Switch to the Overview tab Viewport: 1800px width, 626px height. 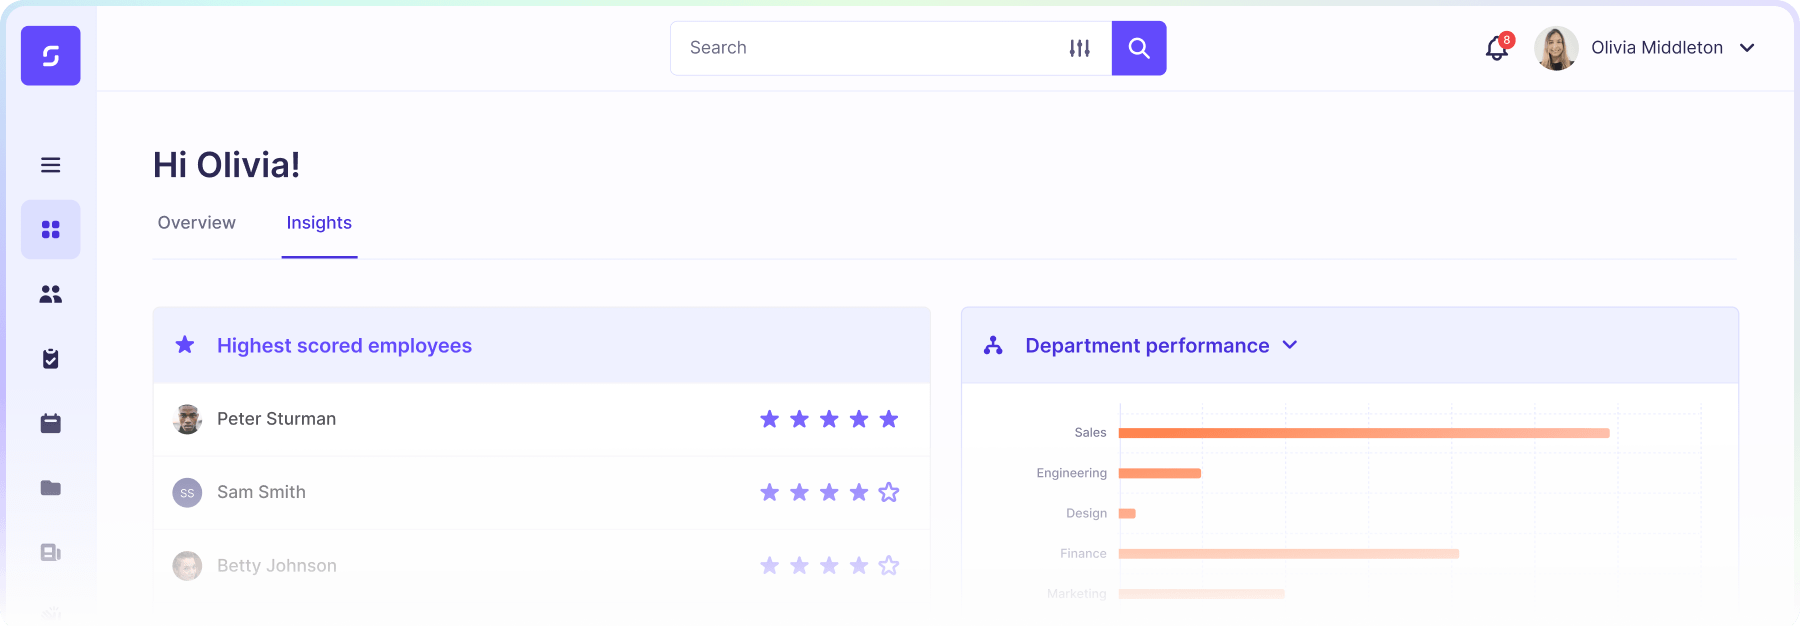[197, 223]
